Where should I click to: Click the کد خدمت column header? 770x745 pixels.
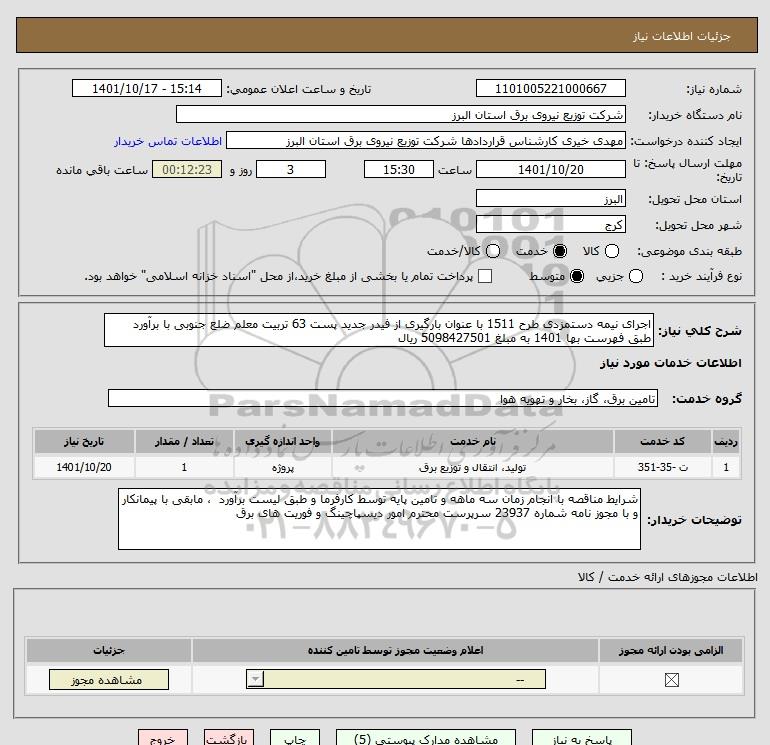[662, 441]
